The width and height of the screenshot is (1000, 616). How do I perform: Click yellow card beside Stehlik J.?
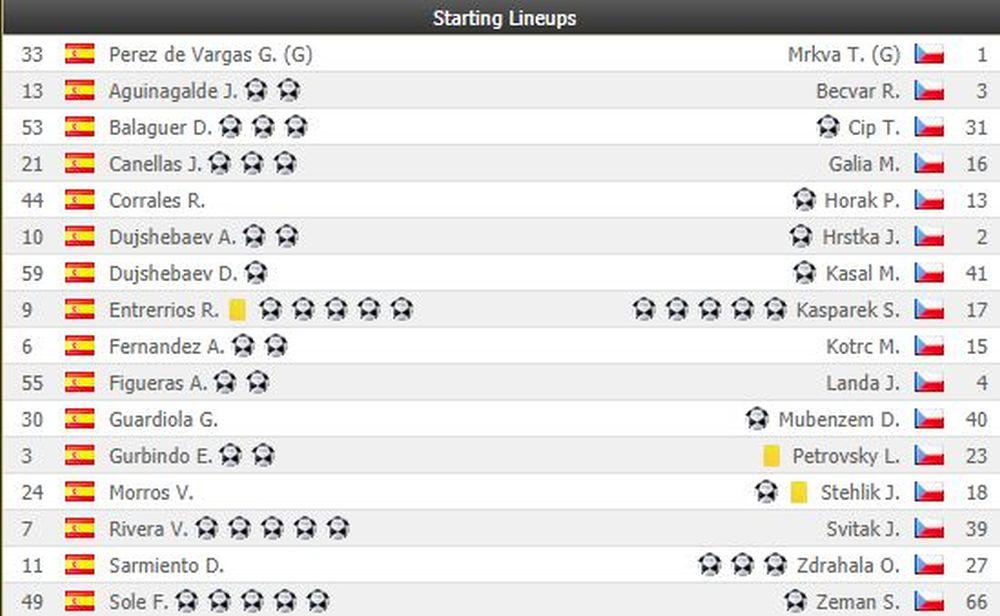tap(798, 492)
